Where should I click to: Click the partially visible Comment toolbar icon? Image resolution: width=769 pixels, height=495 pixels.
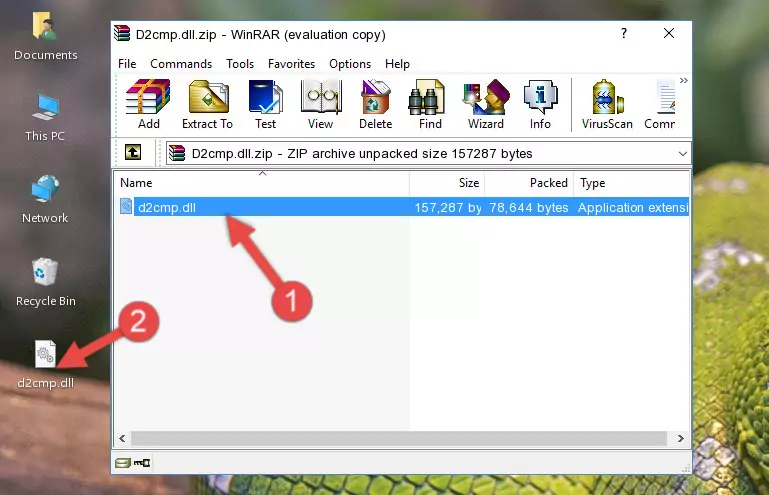click(660, 104)
